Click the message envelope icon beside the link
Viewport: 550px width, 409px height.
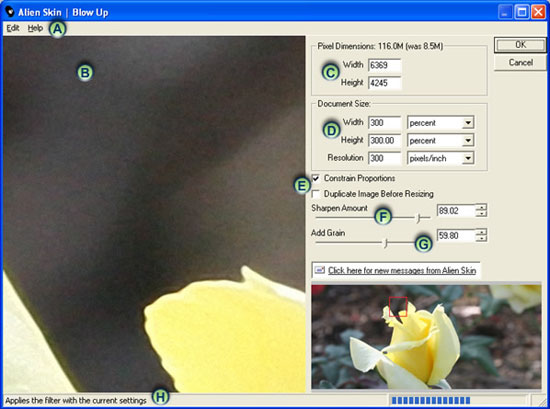click(x=320, y=270)
